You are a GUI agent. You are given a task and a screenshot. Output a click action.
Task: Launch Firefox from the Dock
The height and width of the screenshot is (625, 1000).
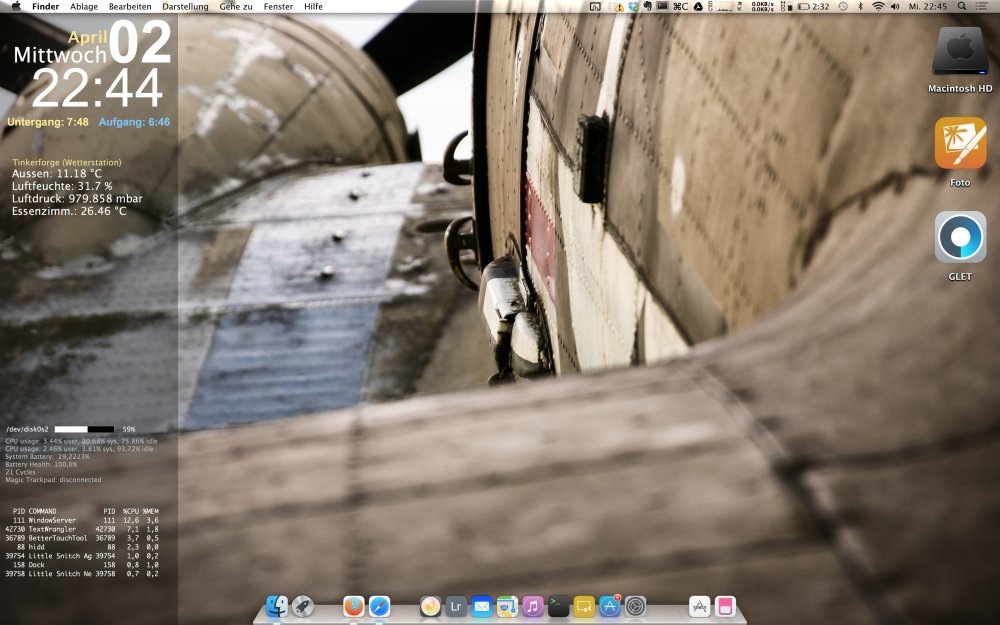point(353,606)
